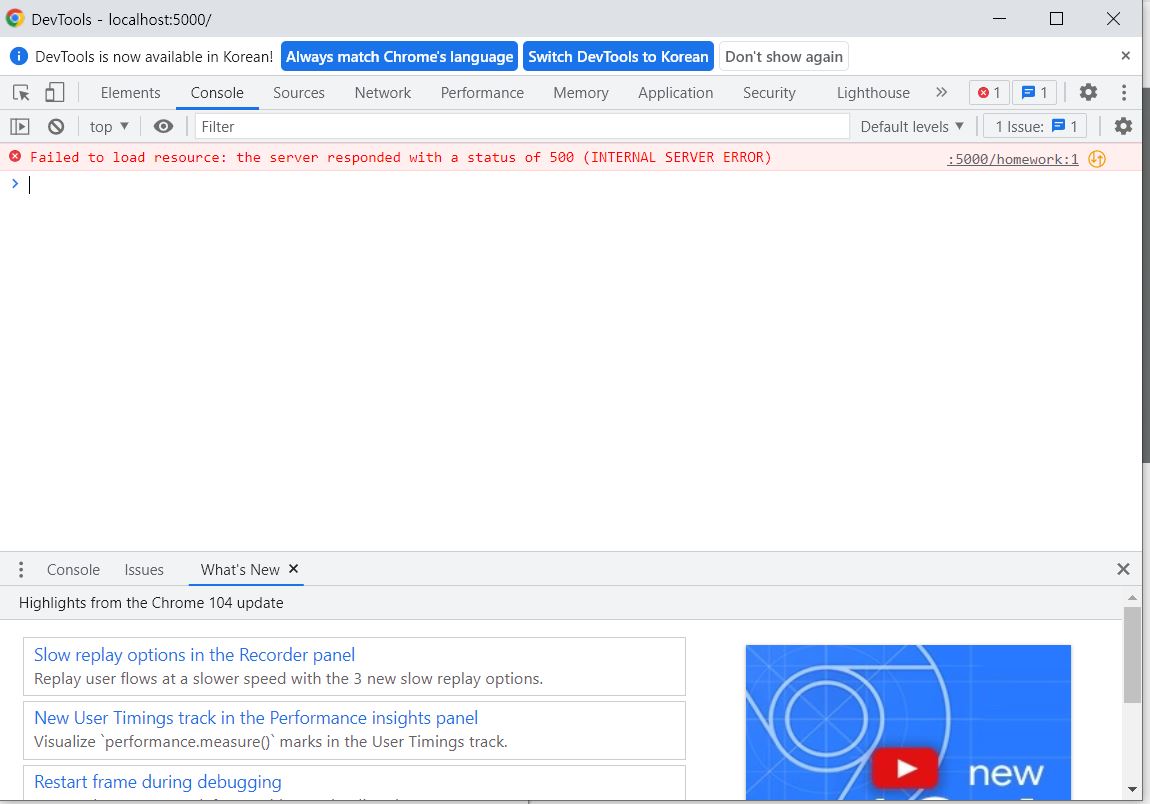Open the Default levels dropdown

coord(912,126)
